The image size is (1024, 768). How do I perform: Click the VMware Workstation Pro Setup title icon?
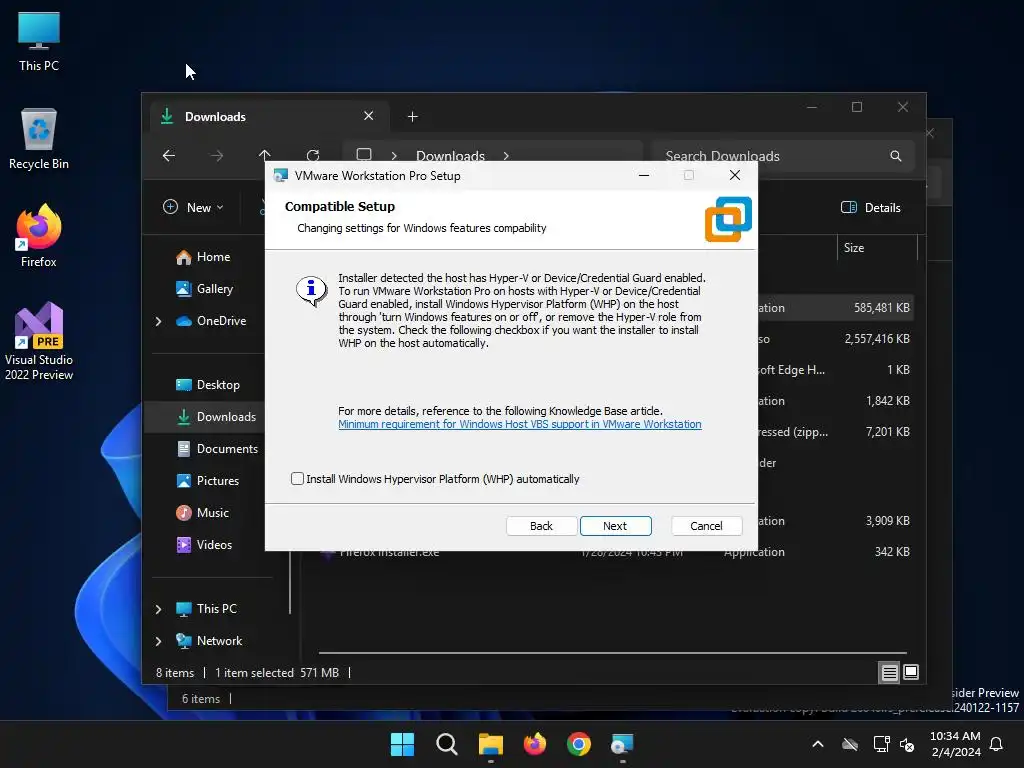[x=281, y=175]
